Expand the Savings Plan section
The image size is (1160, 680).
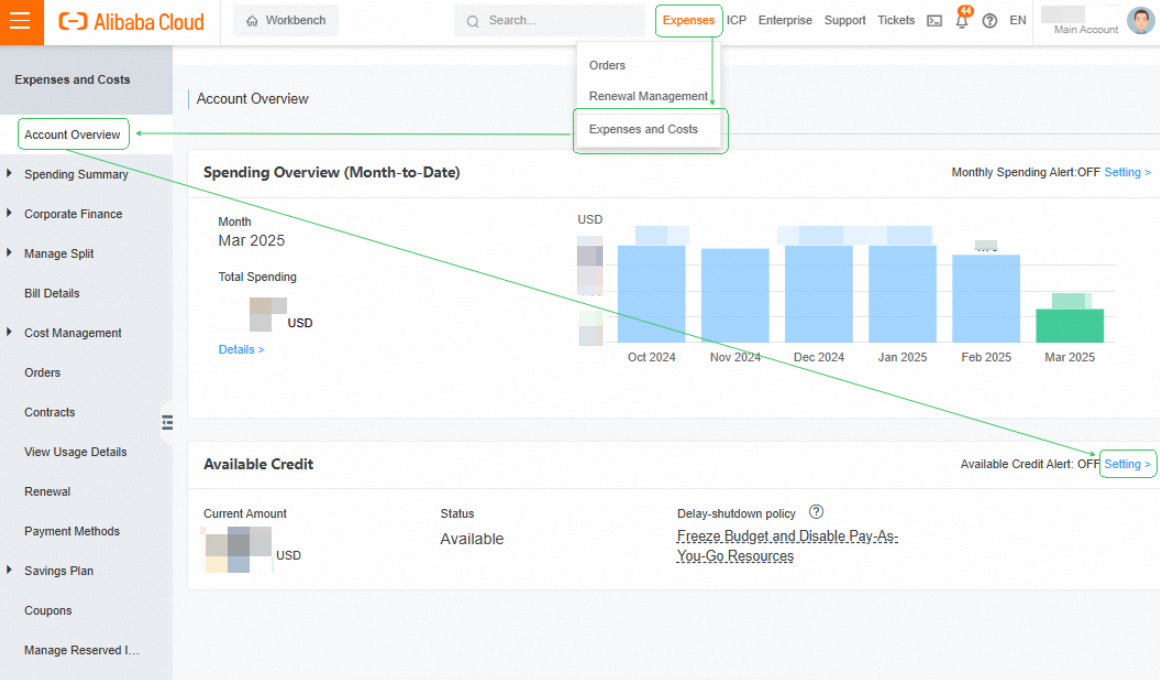click(x=9, y=570)
